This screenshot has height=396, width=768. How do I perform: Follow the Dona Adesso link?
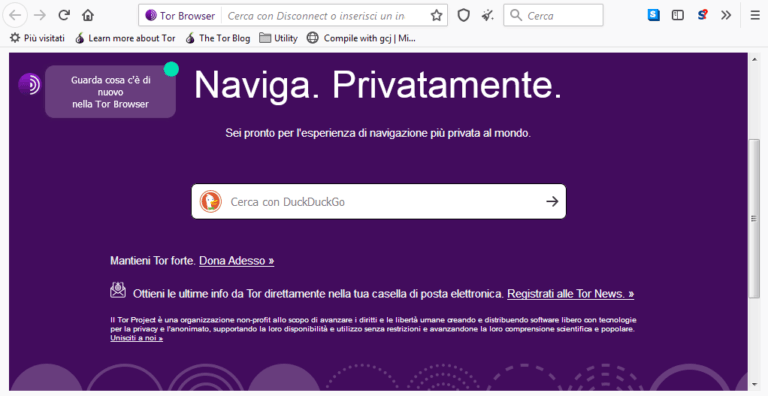click(x=237, y=261)
